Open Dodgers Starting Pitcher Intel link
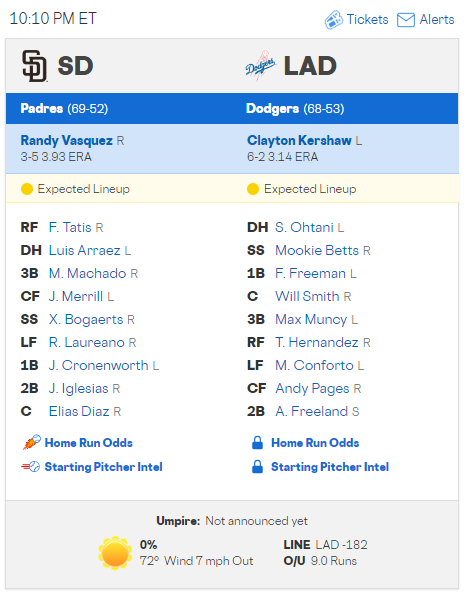This screenshot has height=598, width=466. (x=330, y=467)
